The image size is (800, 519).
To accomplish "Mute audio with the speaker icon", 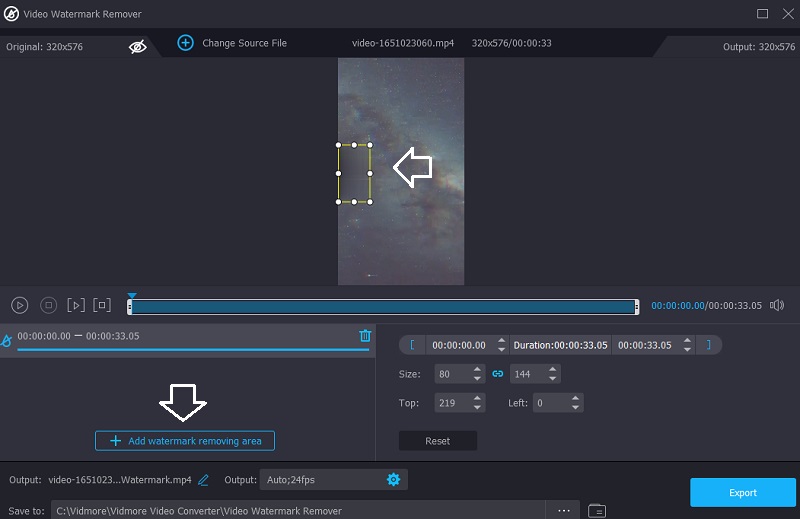I will tap(776, 305).
